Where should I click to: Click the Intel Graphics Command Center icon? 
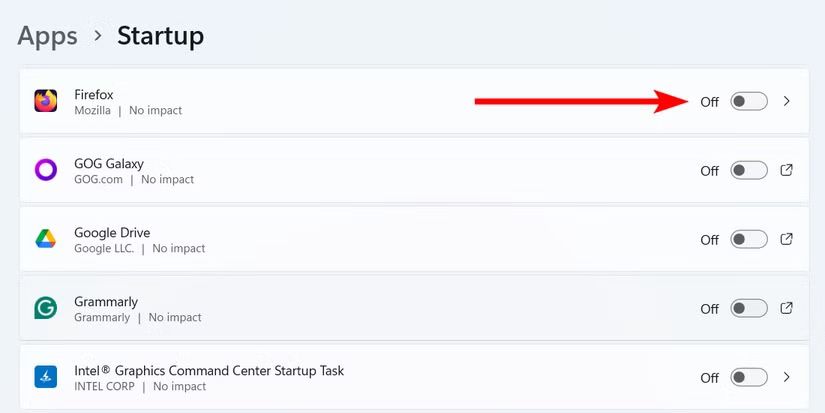[46, 377]
